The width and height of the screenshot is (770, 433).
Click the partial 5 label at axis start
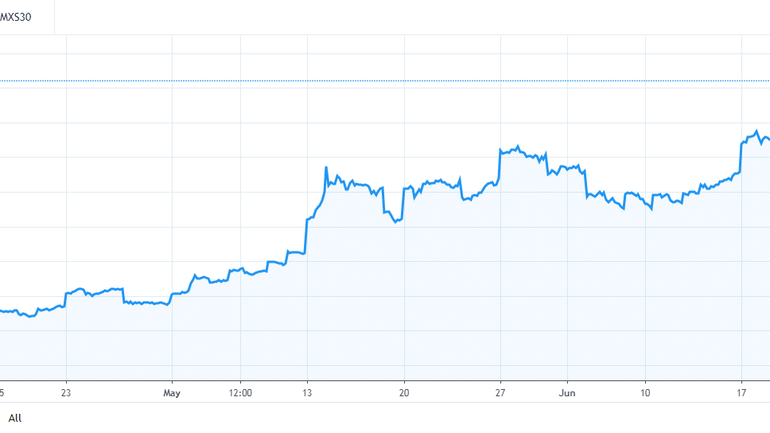(x=3, y=394)
